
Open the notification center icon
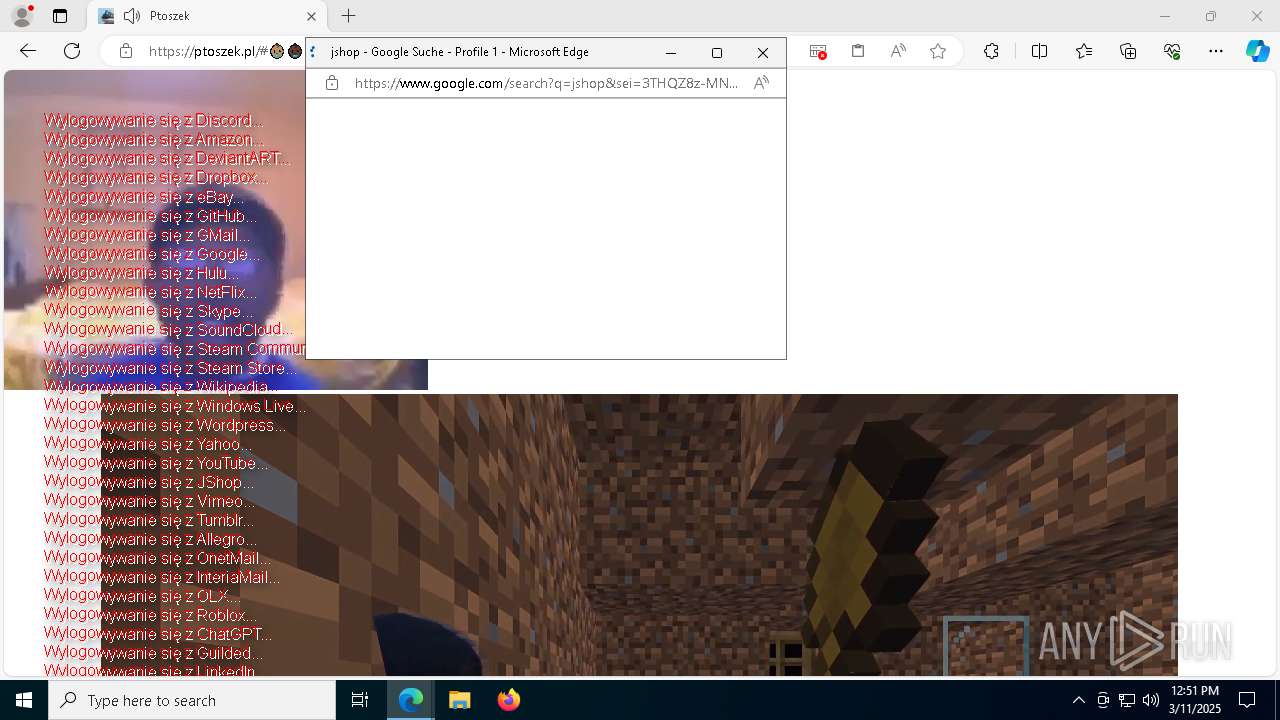pos(1247,700)
